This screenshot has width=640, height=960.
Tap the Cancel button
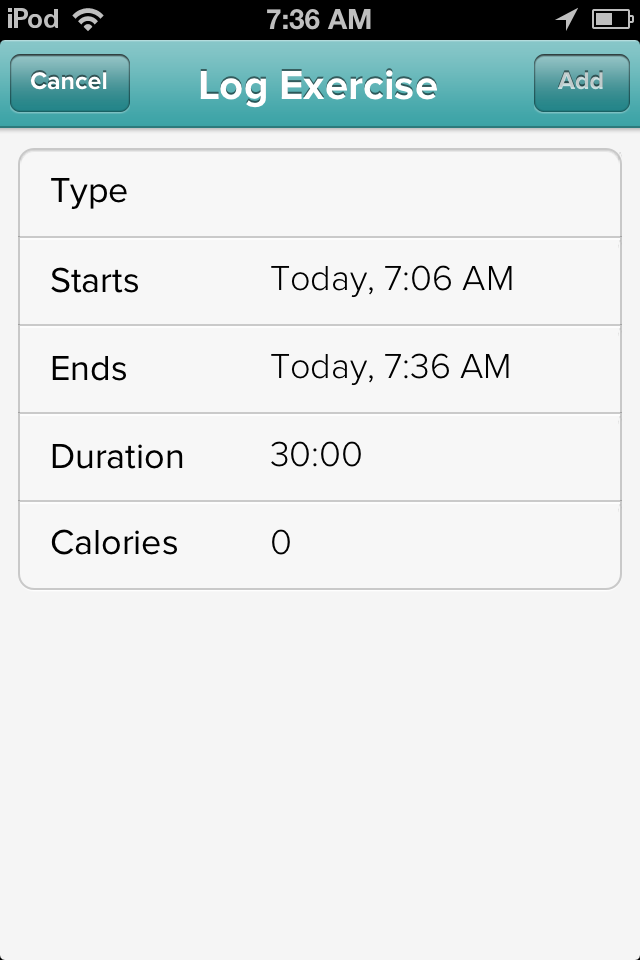point(70,83)
